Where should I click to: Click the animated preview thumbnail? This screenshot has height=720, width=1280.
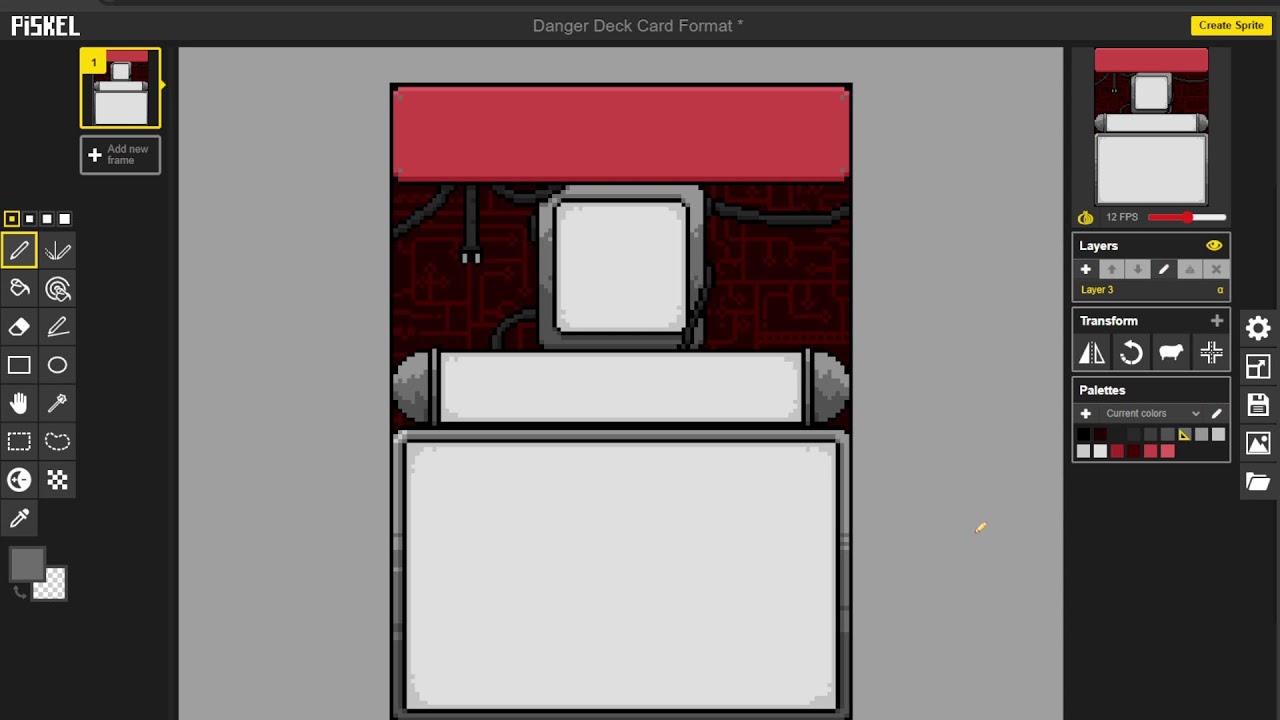[1151, 127]
